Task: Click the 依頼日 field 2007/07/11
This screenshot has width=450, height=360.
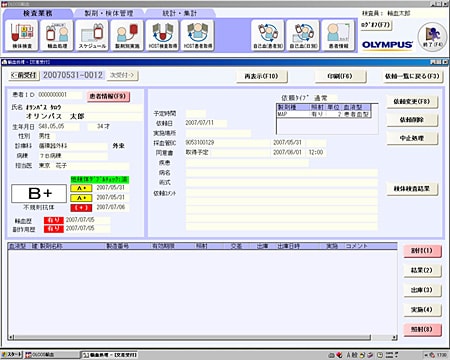Action: point(206,123)
